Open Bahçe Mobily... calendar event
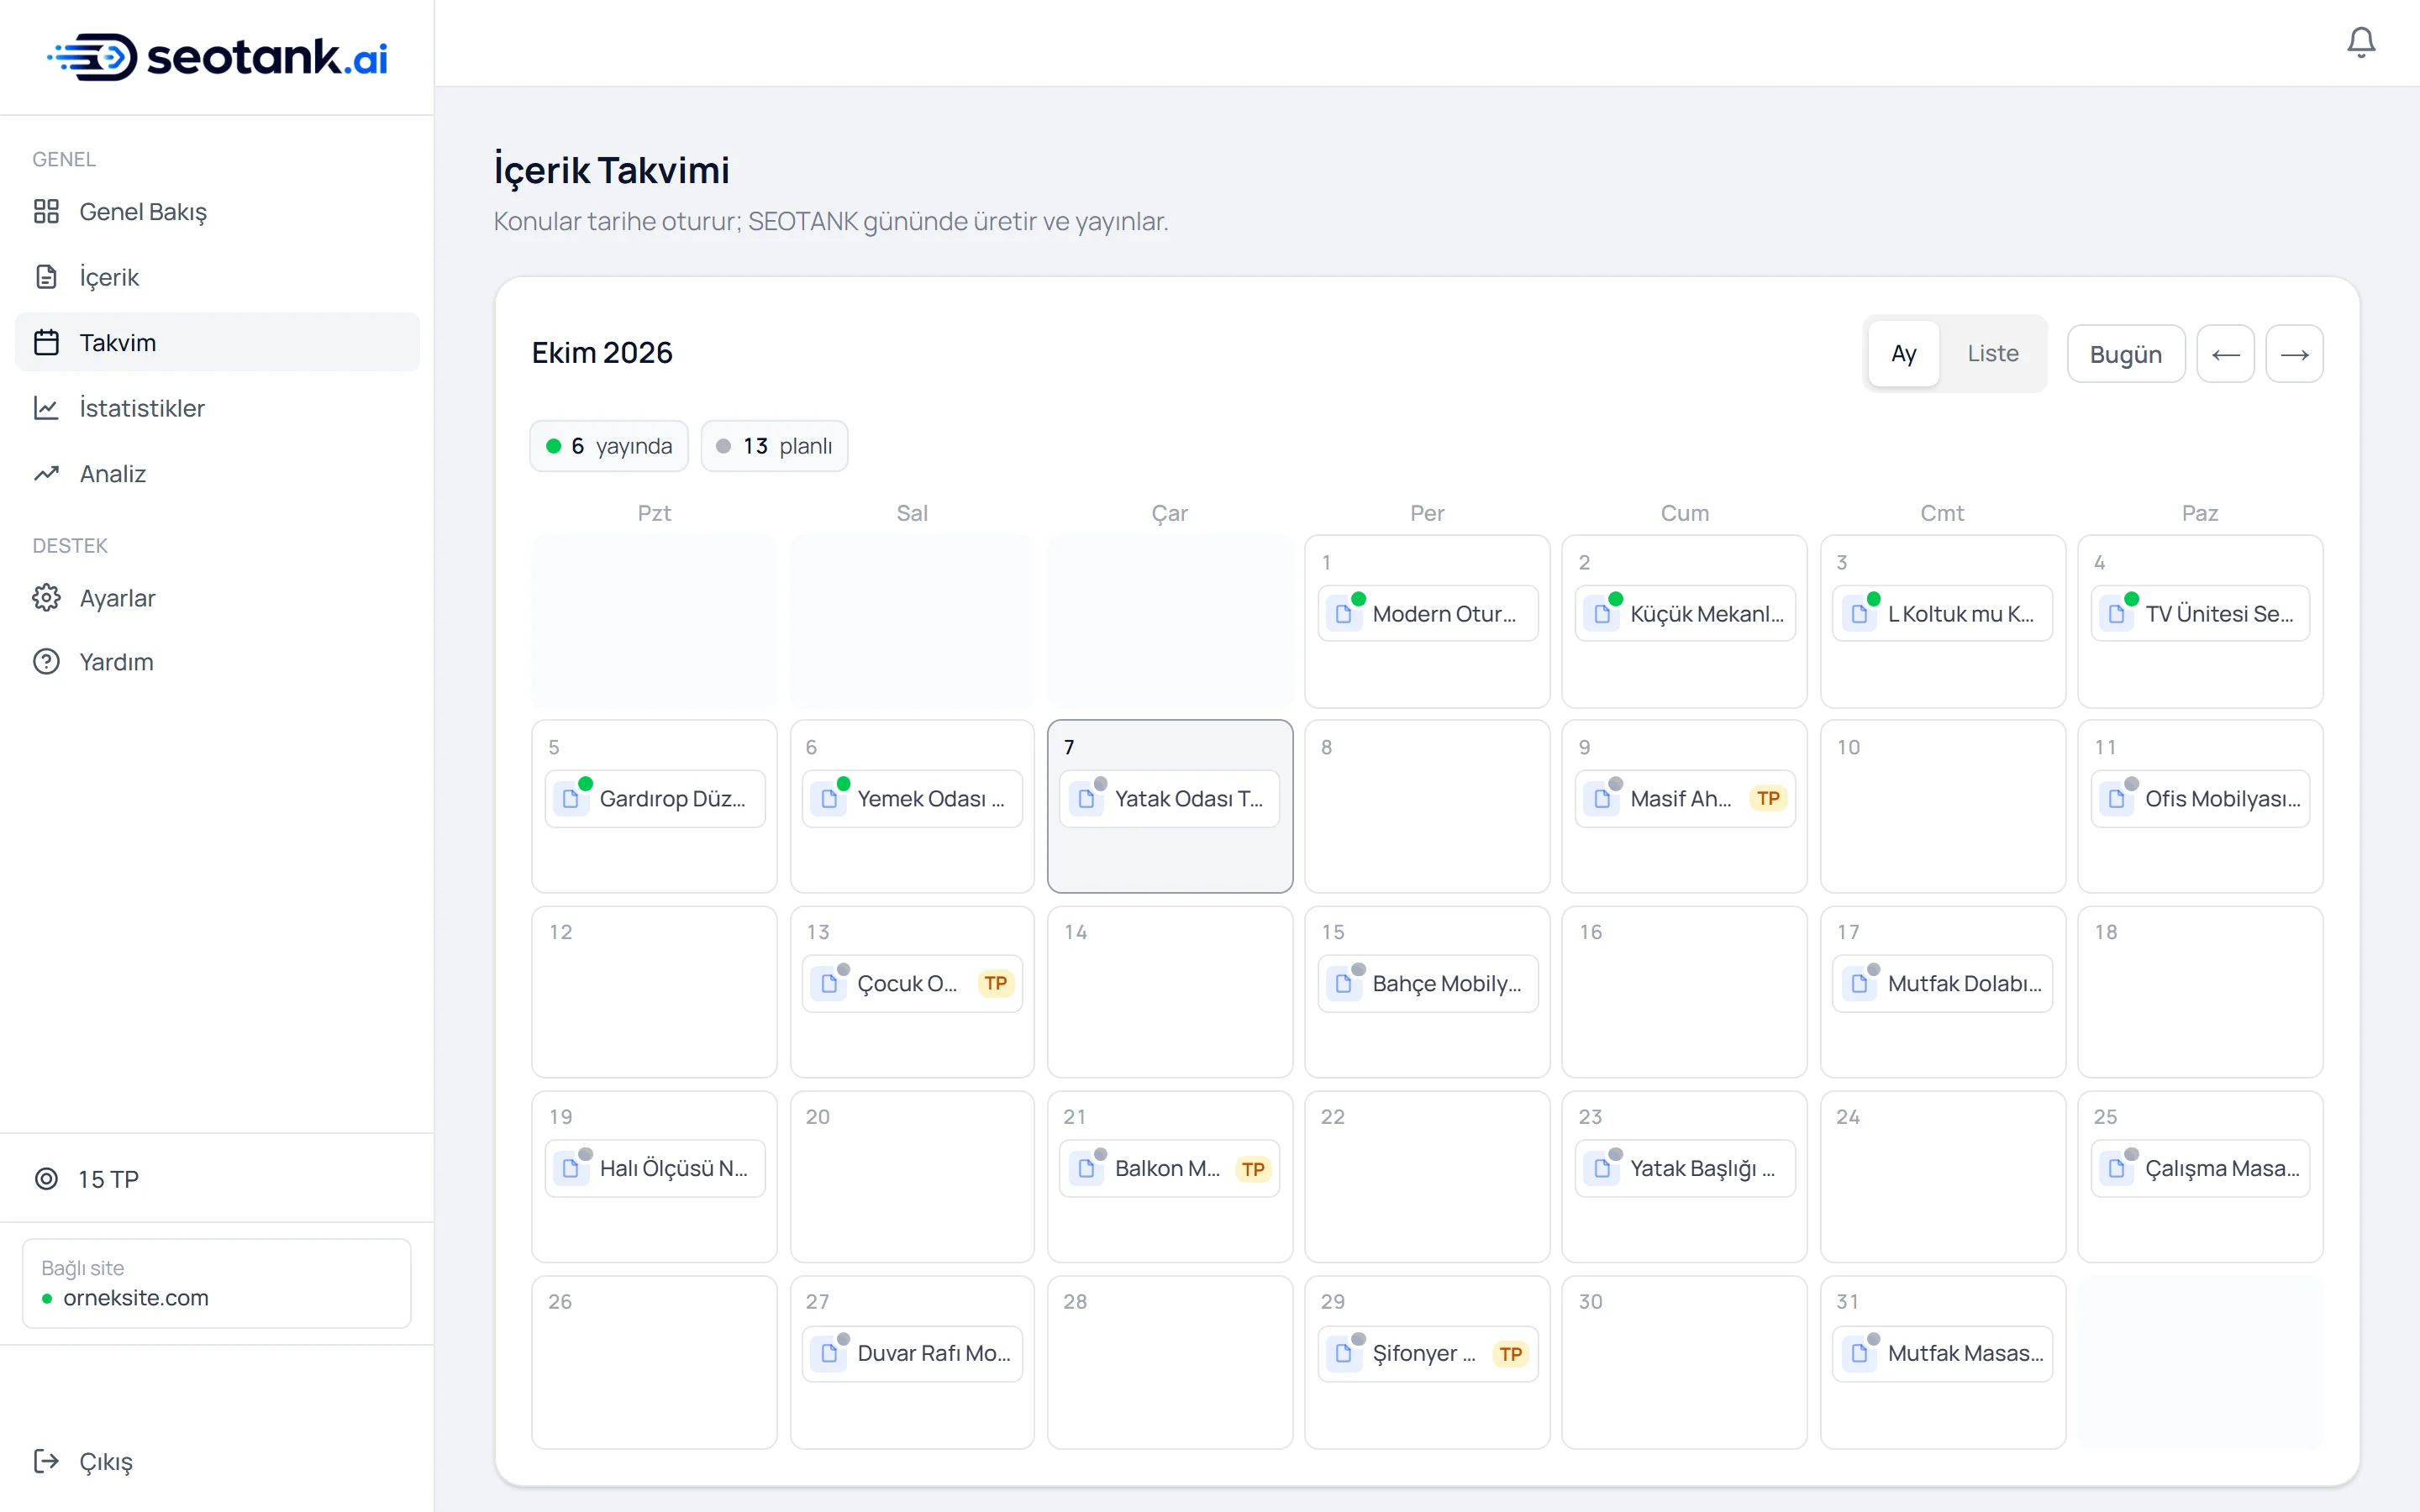The image size is (2420, 1512). click(1428, 984)
